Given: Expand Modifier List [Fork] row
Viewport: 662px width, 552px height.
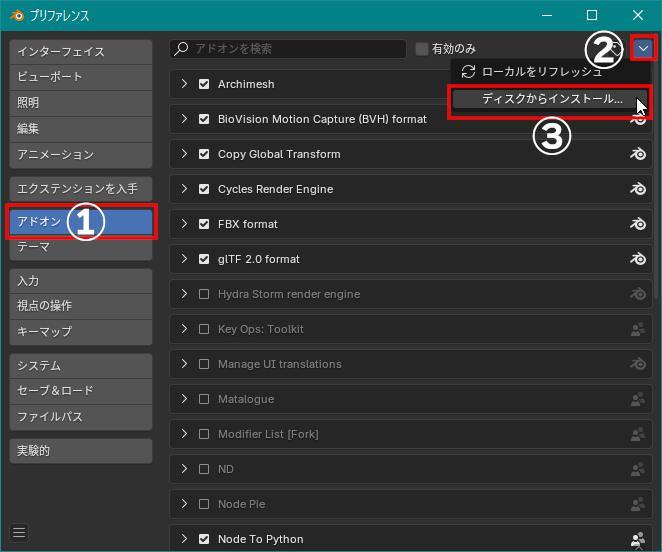Looking at the screenshot, I should 184,434.
